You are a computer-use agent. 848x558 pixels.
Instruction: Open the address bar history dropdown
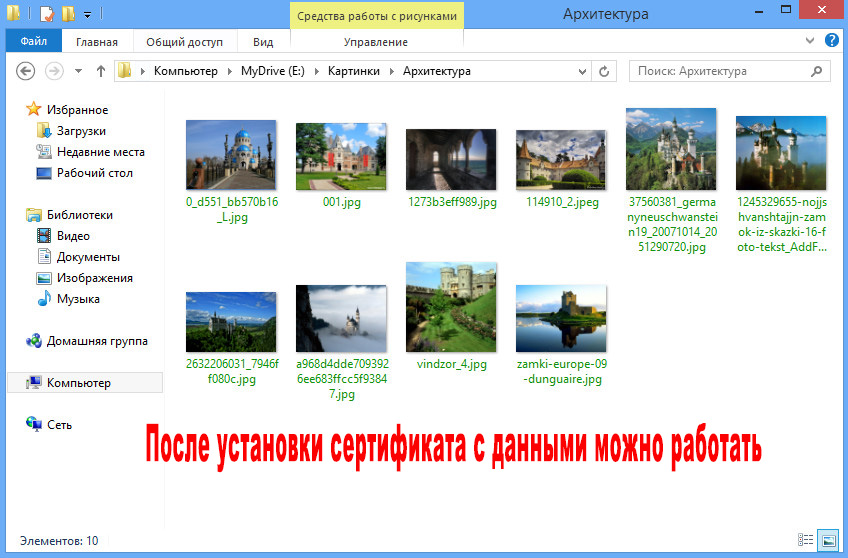(x=582, y=71)
